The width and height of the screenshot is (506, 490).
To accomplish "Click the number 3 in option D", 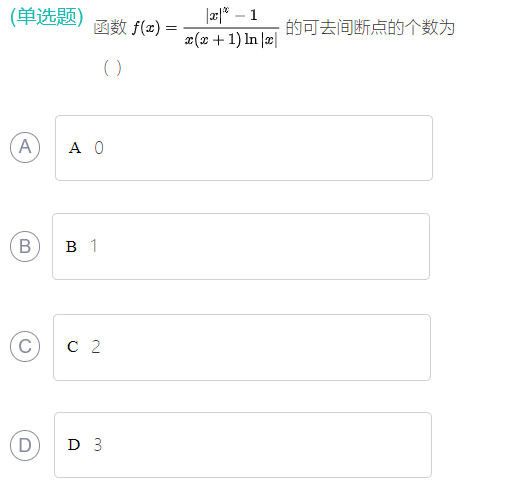I will 97,445.
